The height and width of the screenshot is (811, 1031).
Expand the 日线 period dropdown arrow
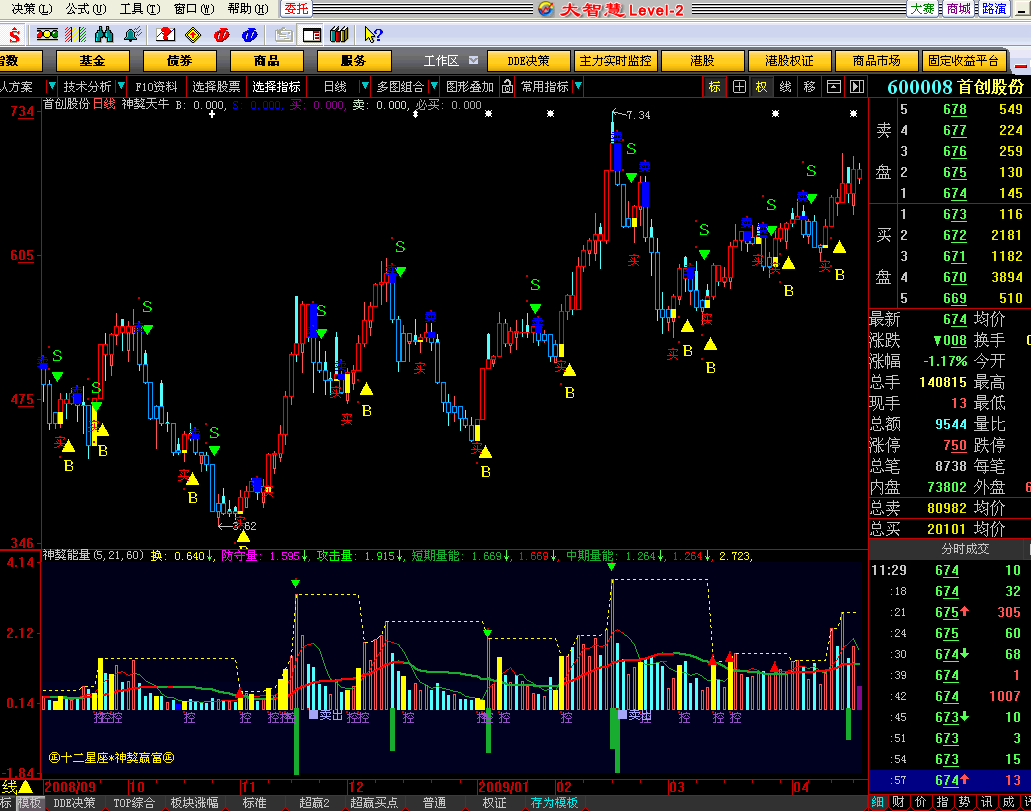pos(365,86)
